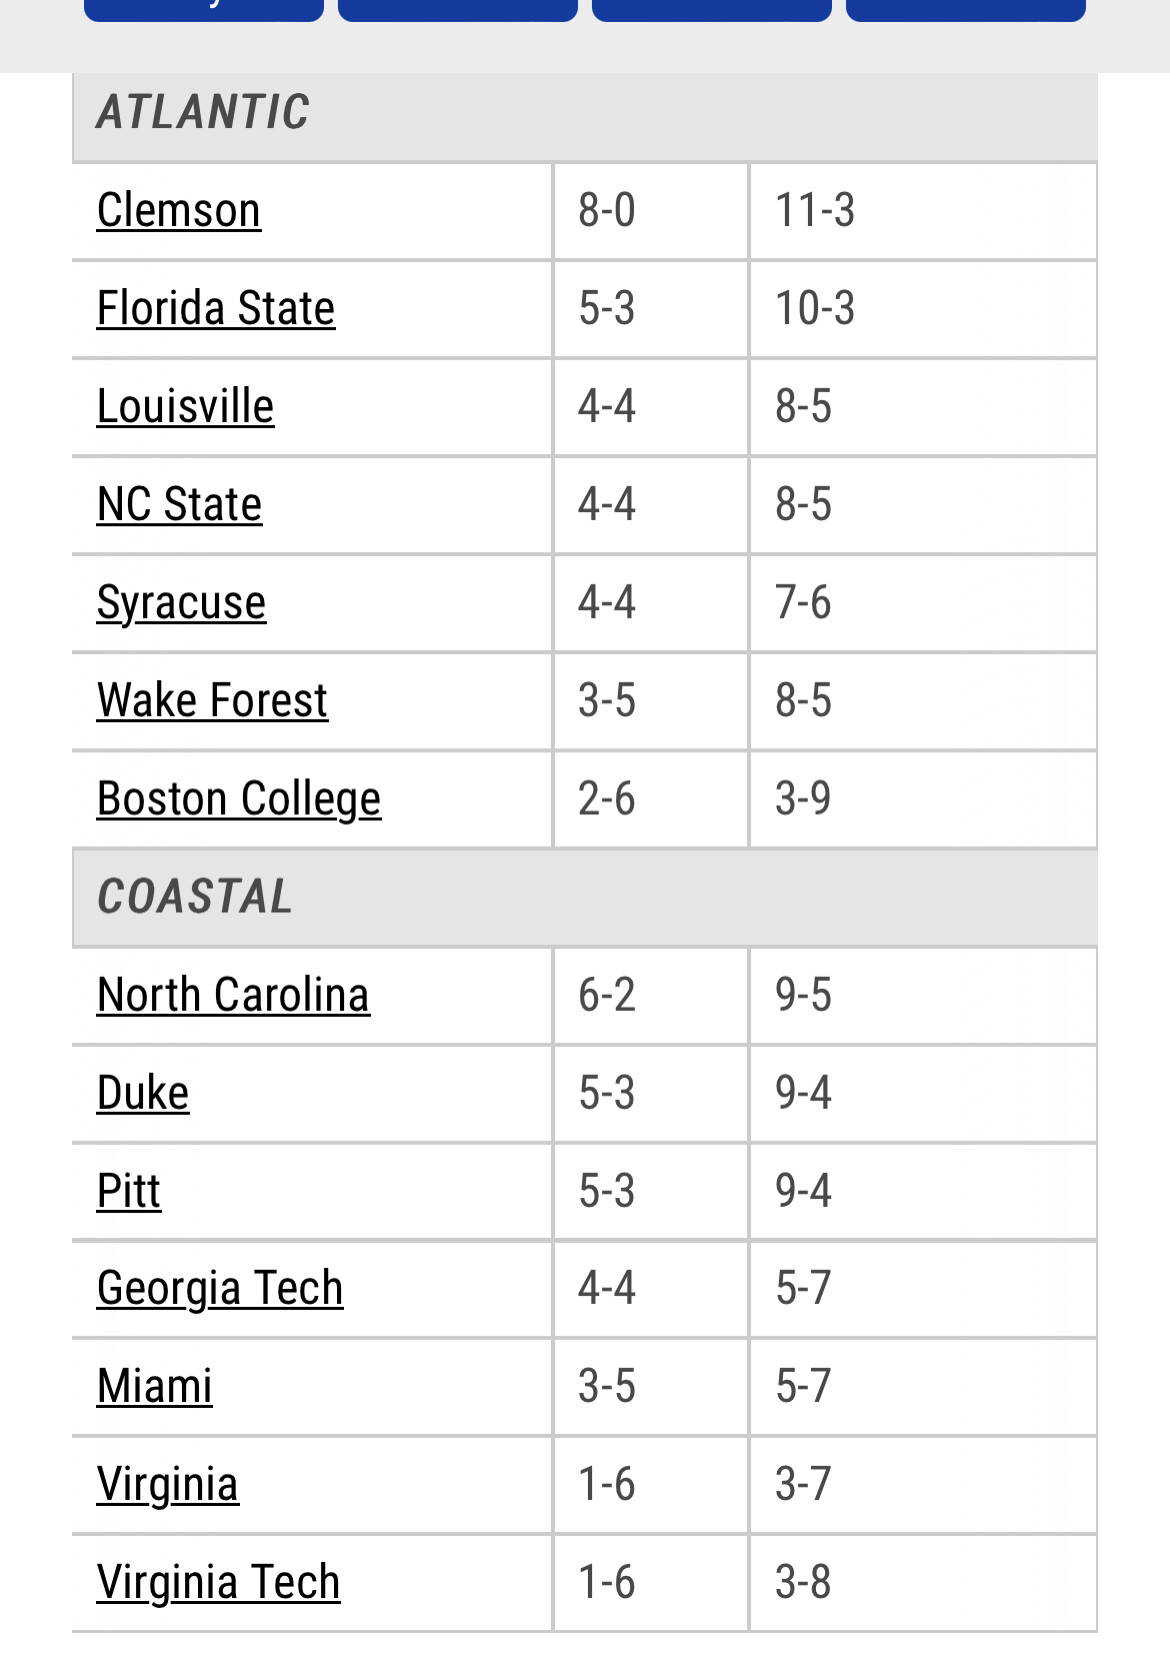Open the Virginia team link
Viewport: 1170px width, 1672px height.
(x=168, y=1485)
